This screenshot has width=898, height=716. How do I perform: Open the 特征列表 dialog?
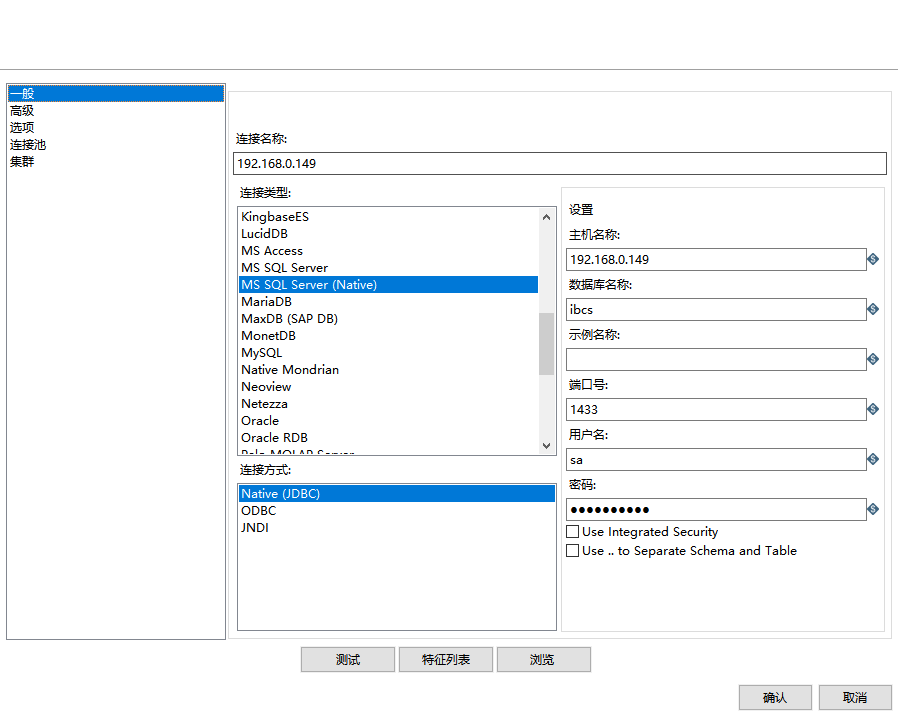coord(445,659)
